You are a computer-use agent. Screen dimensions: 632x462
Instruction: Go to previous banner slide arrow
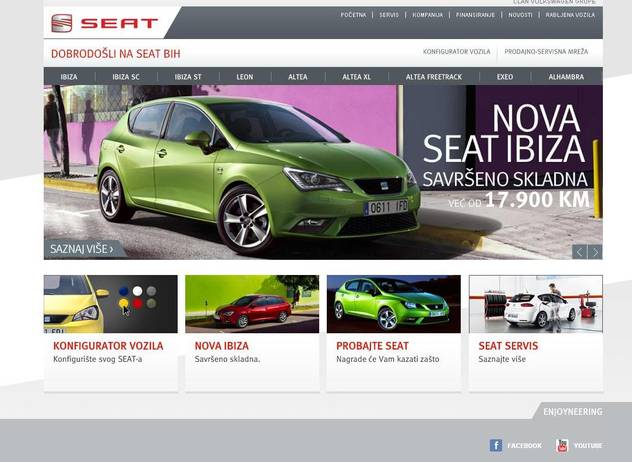point(580,252)
